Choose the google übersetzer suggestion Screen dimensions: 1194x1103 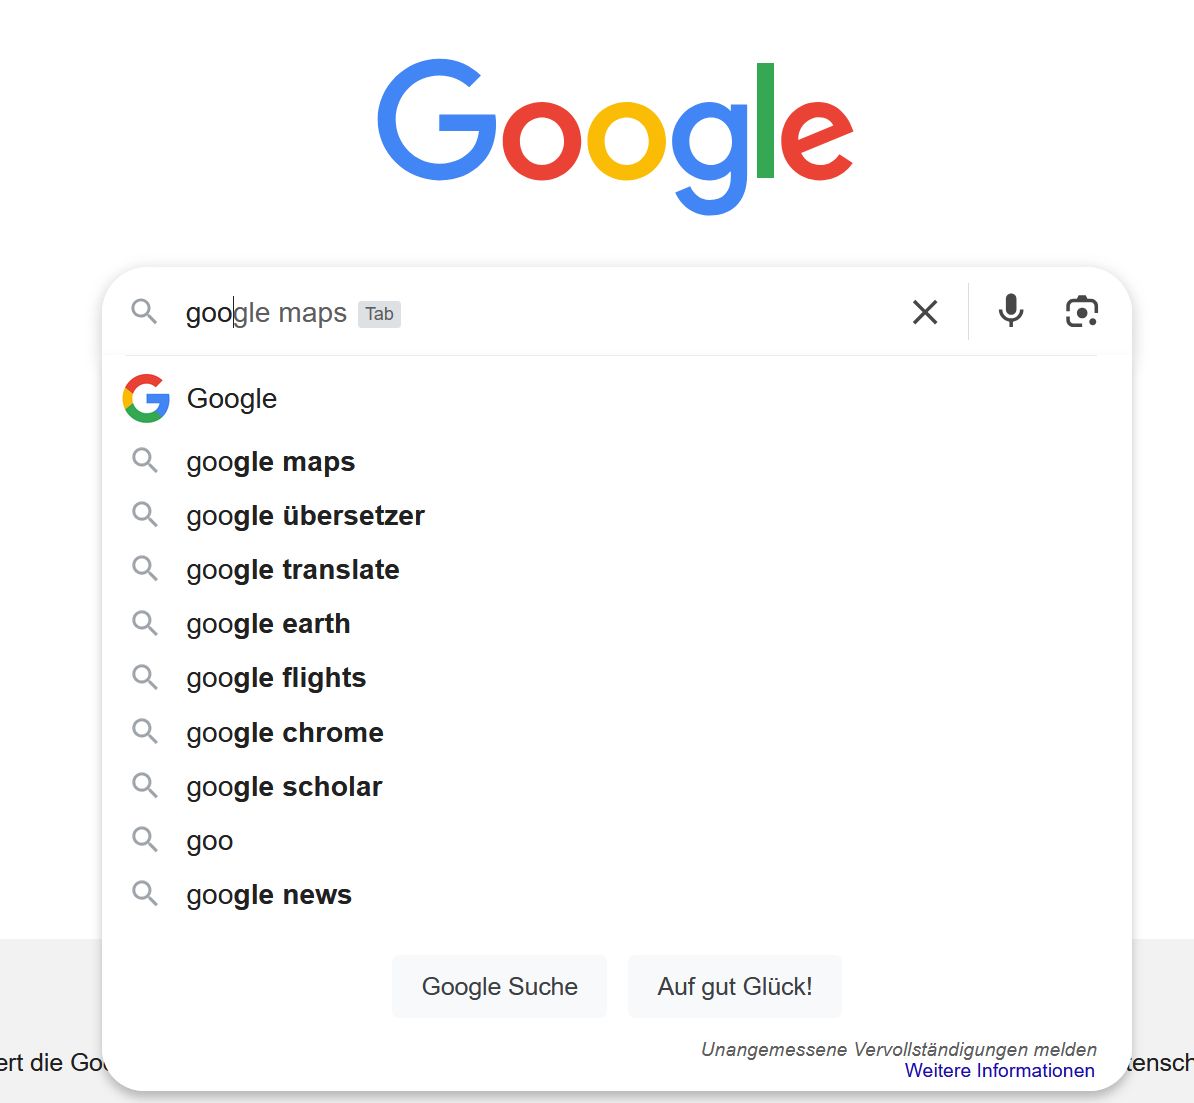(x=305, y=516)
